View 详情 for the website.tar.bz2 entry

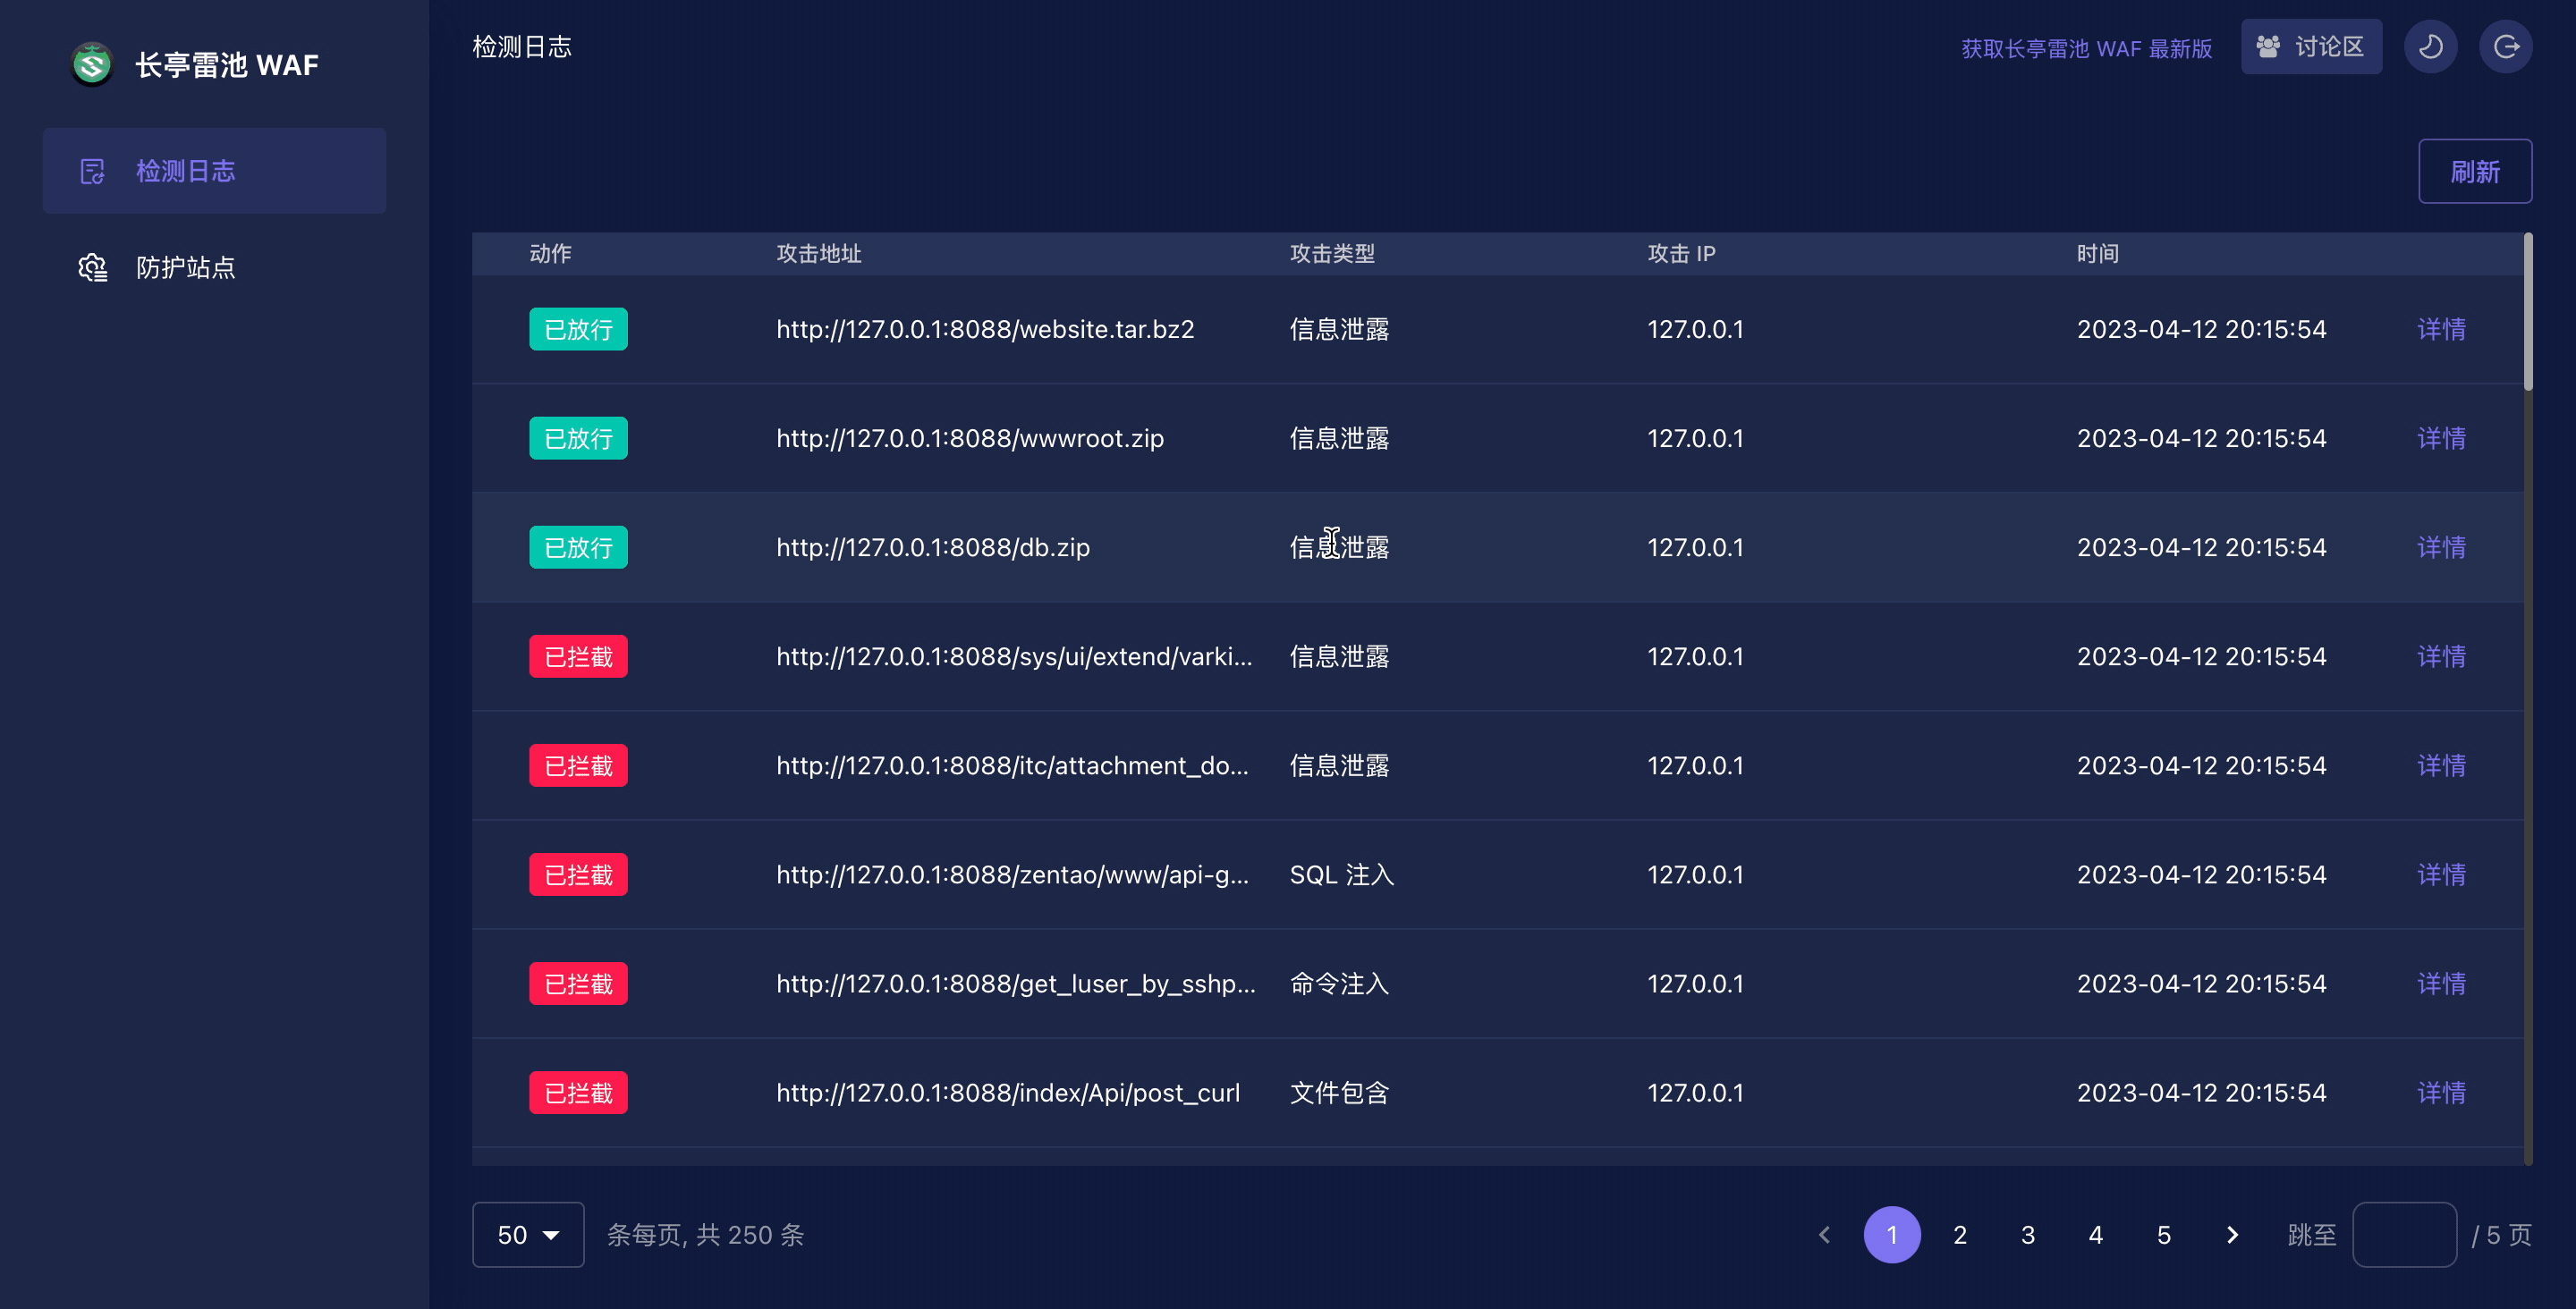(x=2441, y=329)
